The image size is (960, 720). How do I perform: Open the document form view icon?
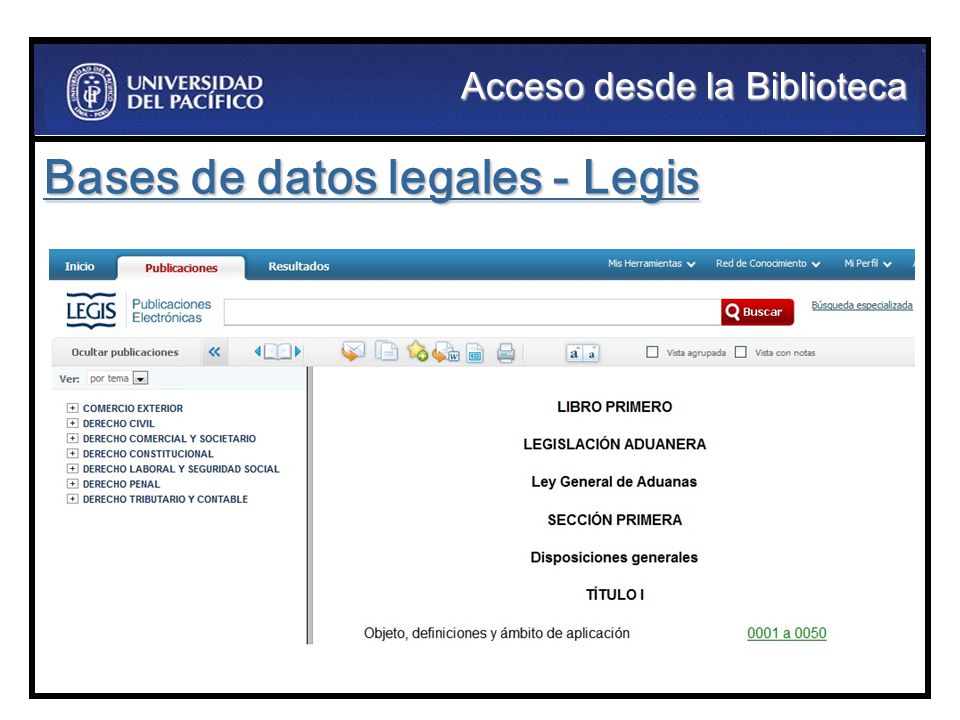point(475,353)
